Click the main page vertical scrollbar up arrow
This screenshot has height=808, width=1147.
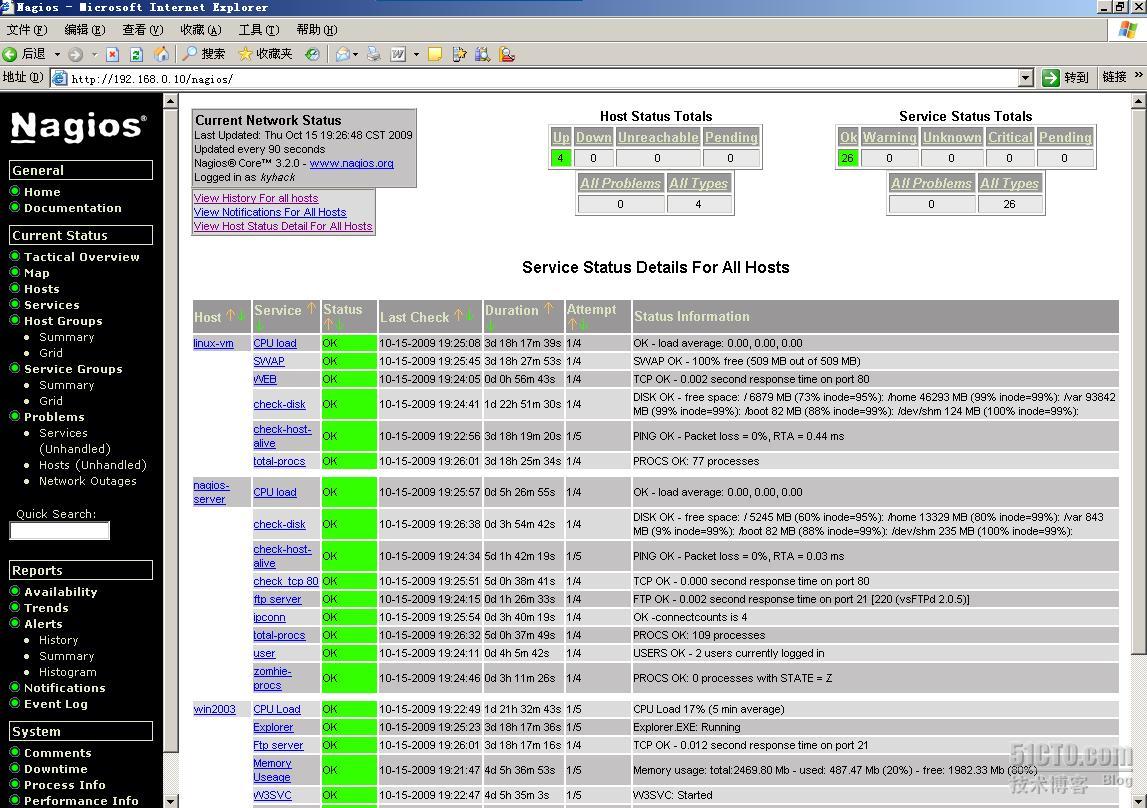tap(1138, 101)
